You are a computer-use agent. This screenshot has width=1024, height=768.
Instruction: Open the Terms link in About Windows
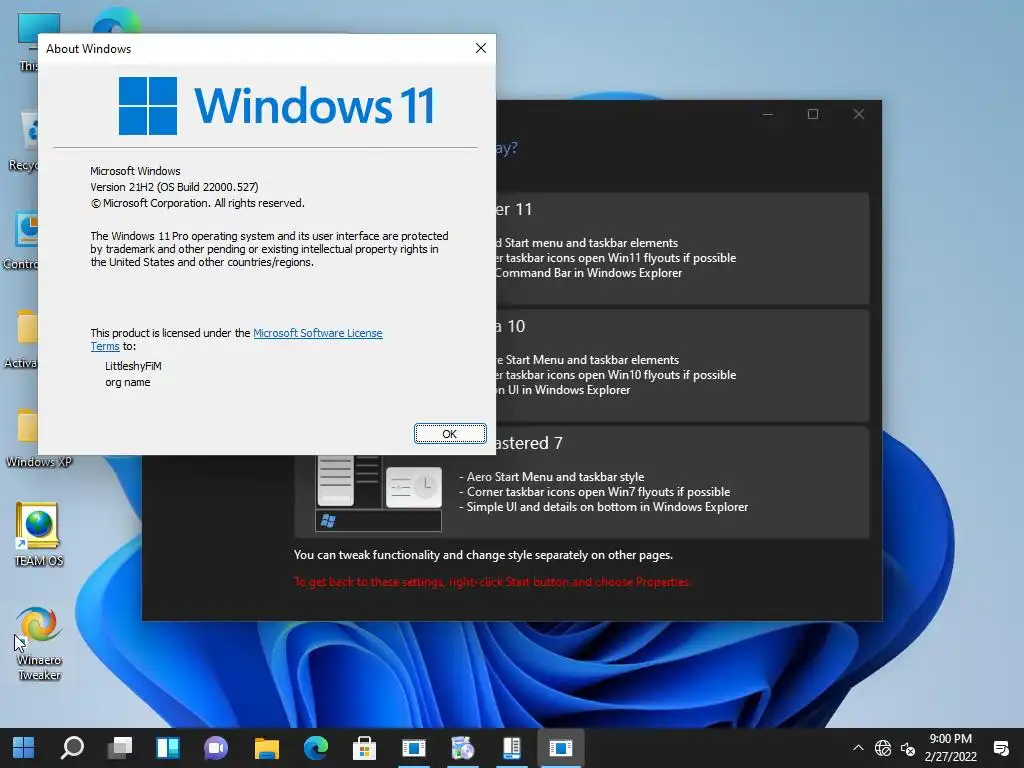(x=104, y=346)
